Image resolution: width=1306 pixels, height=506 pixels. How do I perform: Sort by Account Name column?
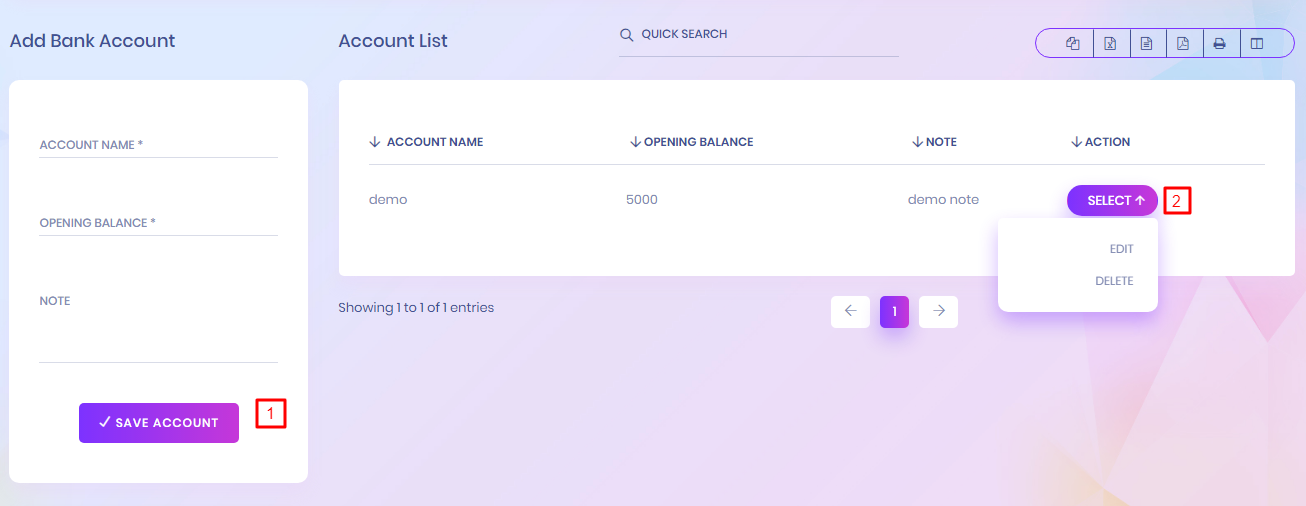(434, 142)
